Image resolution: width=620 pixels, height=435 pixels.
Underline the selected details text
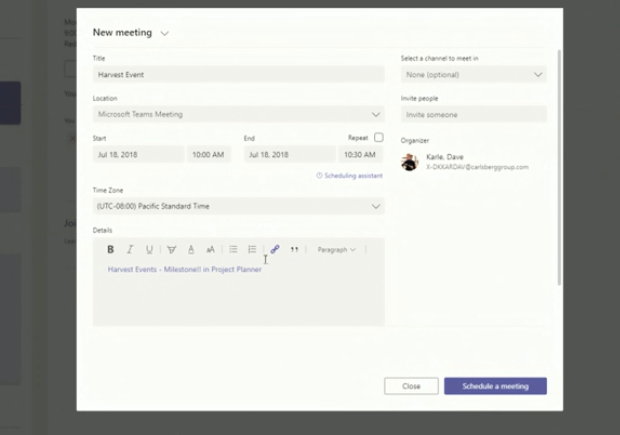(x=149, y=250)
